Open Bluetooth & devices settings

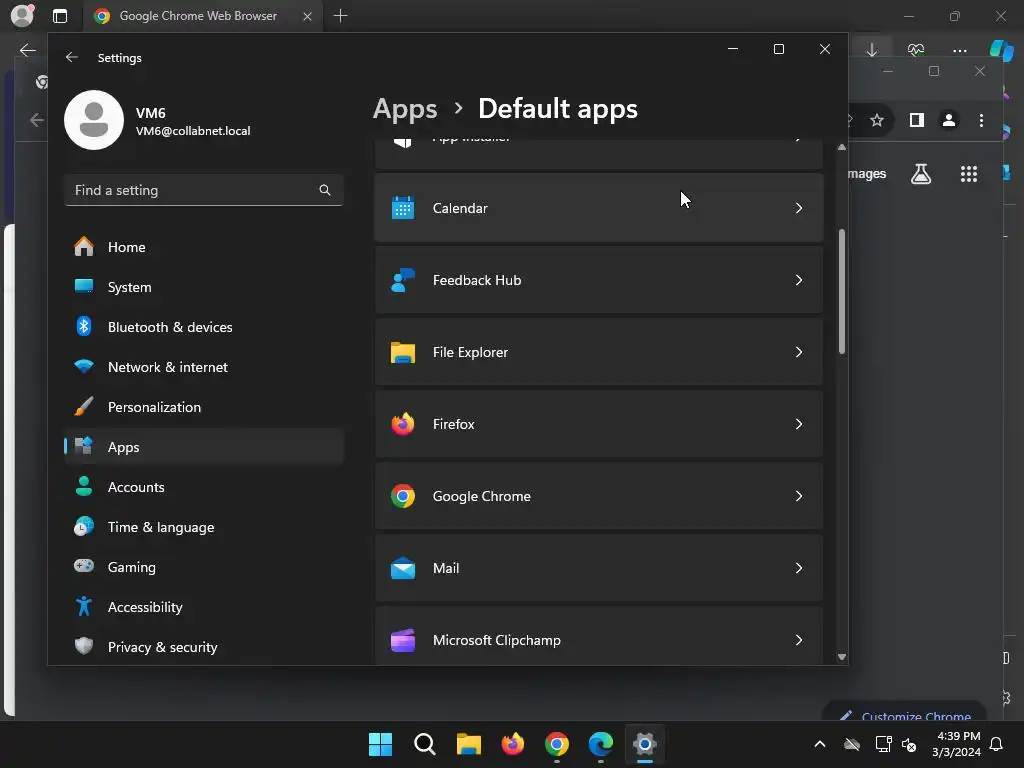[204, 327]
